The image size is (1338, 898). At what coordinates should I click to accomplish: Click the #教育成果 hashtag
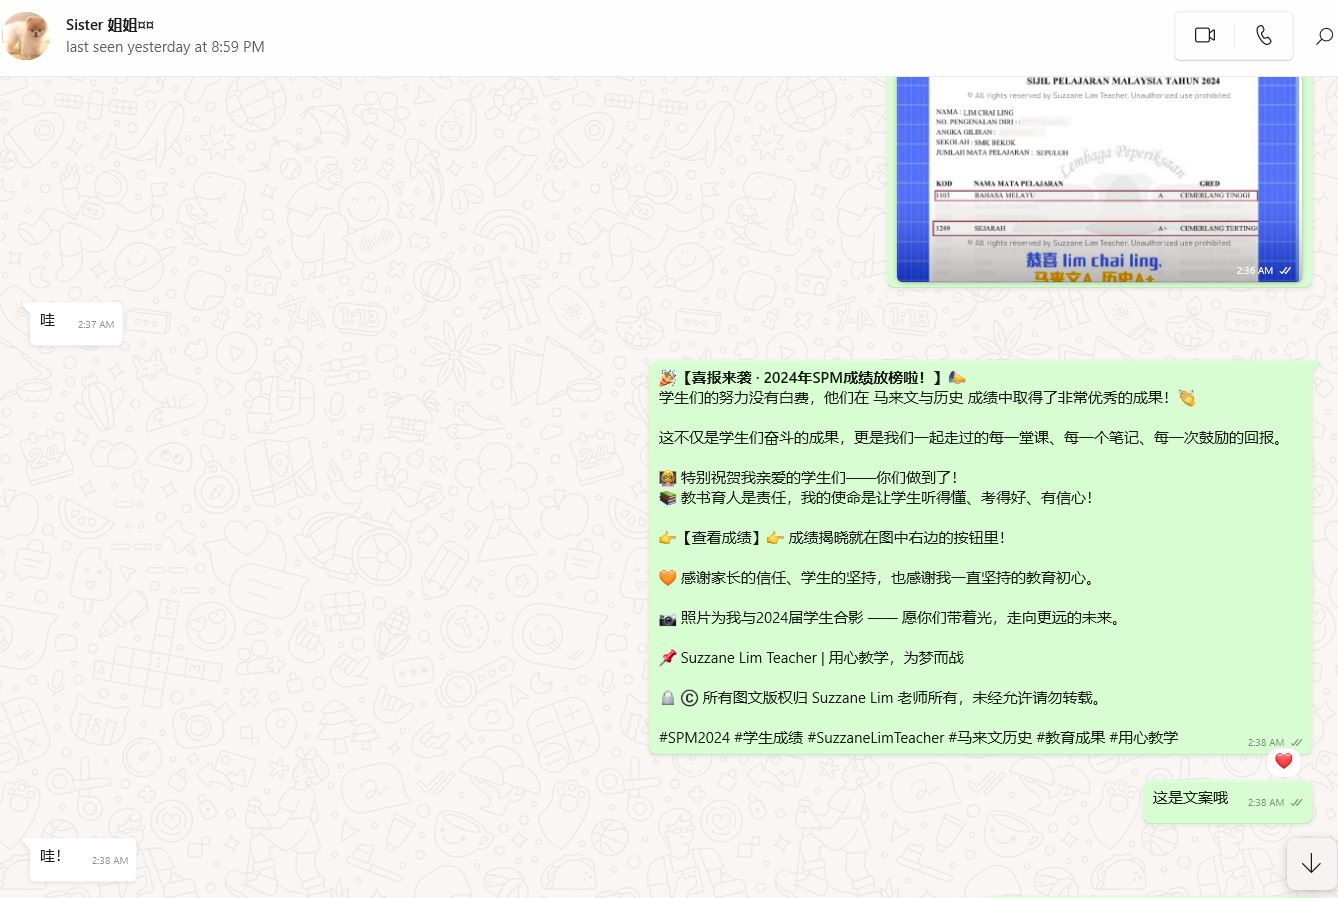(x=1070, y=738)
